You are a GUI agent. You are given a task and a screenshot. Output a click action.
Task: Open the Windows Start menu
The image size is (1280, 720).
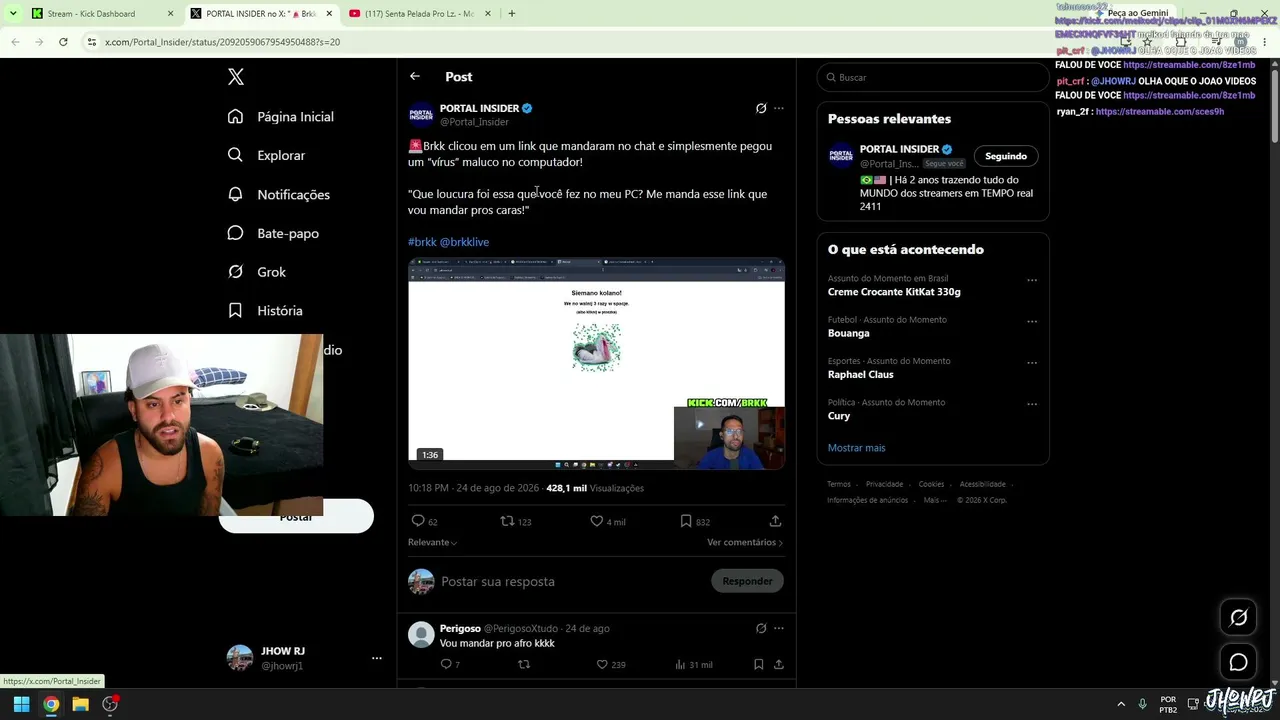21,704
